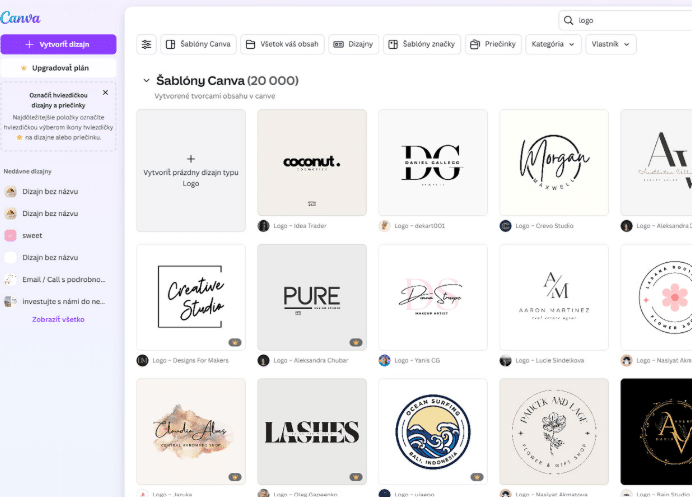The image size is (692, 497).
Task: Click the Nedávne dizajny heading
Action: click(27, 171)
